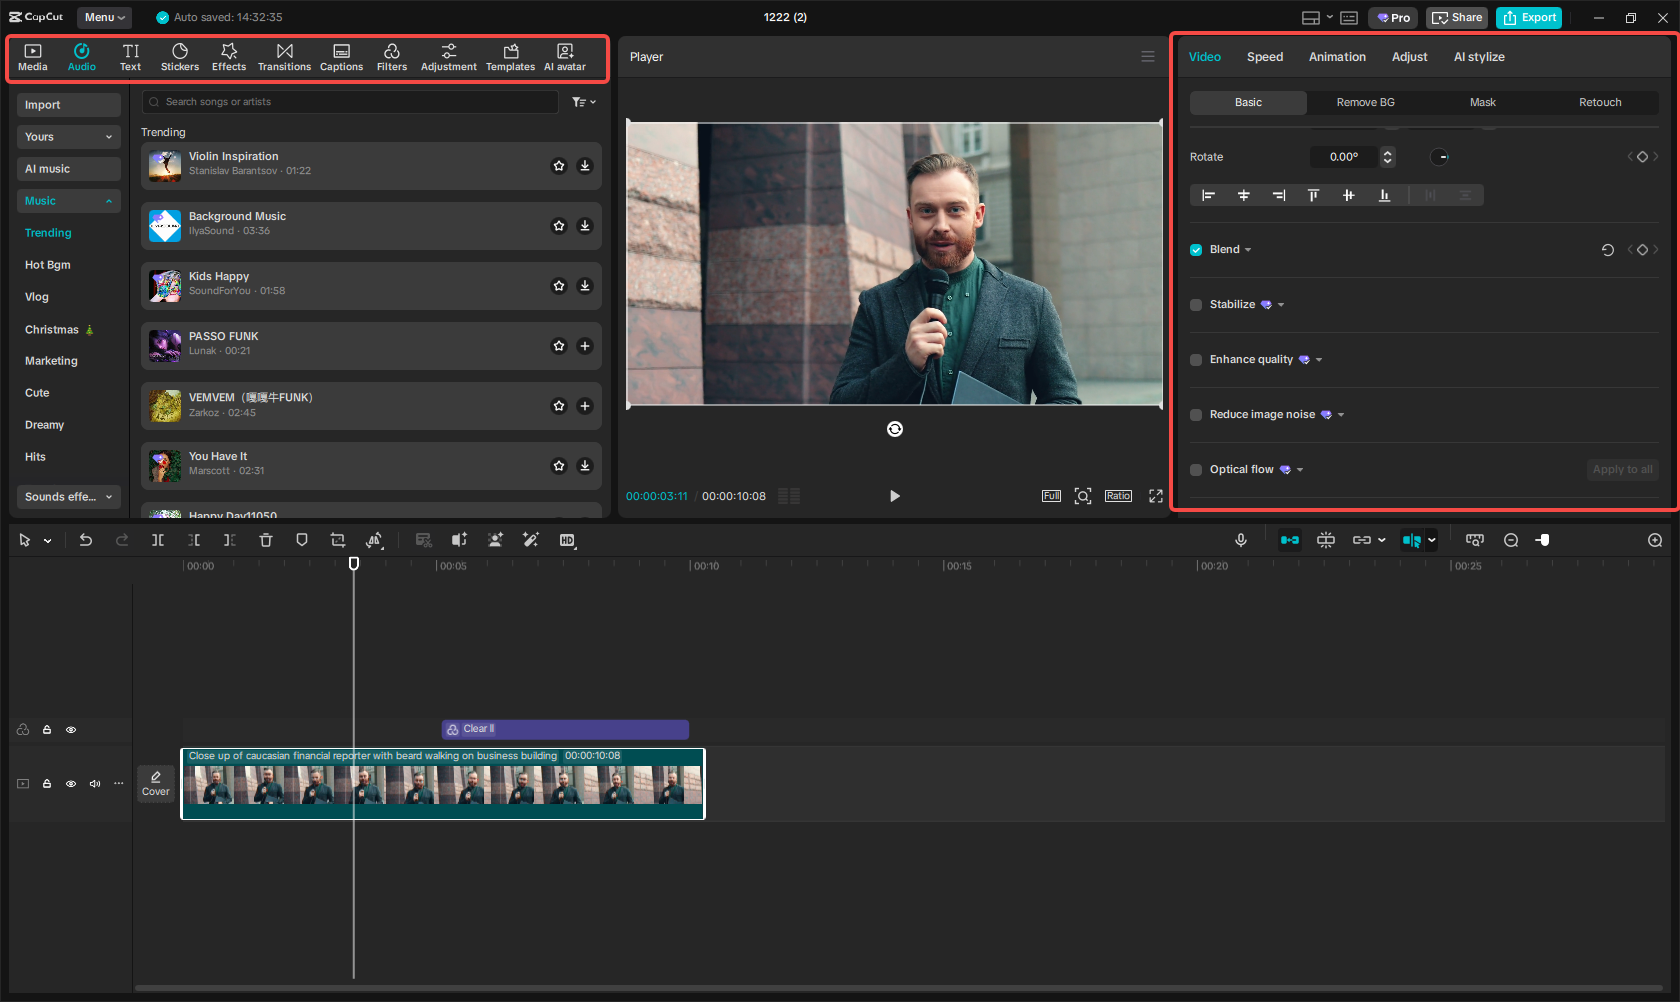This screenshot has height=1002, width=1680.
Task: Open the Menu dropdown in the top bar
Action: [x=104, y=17]
